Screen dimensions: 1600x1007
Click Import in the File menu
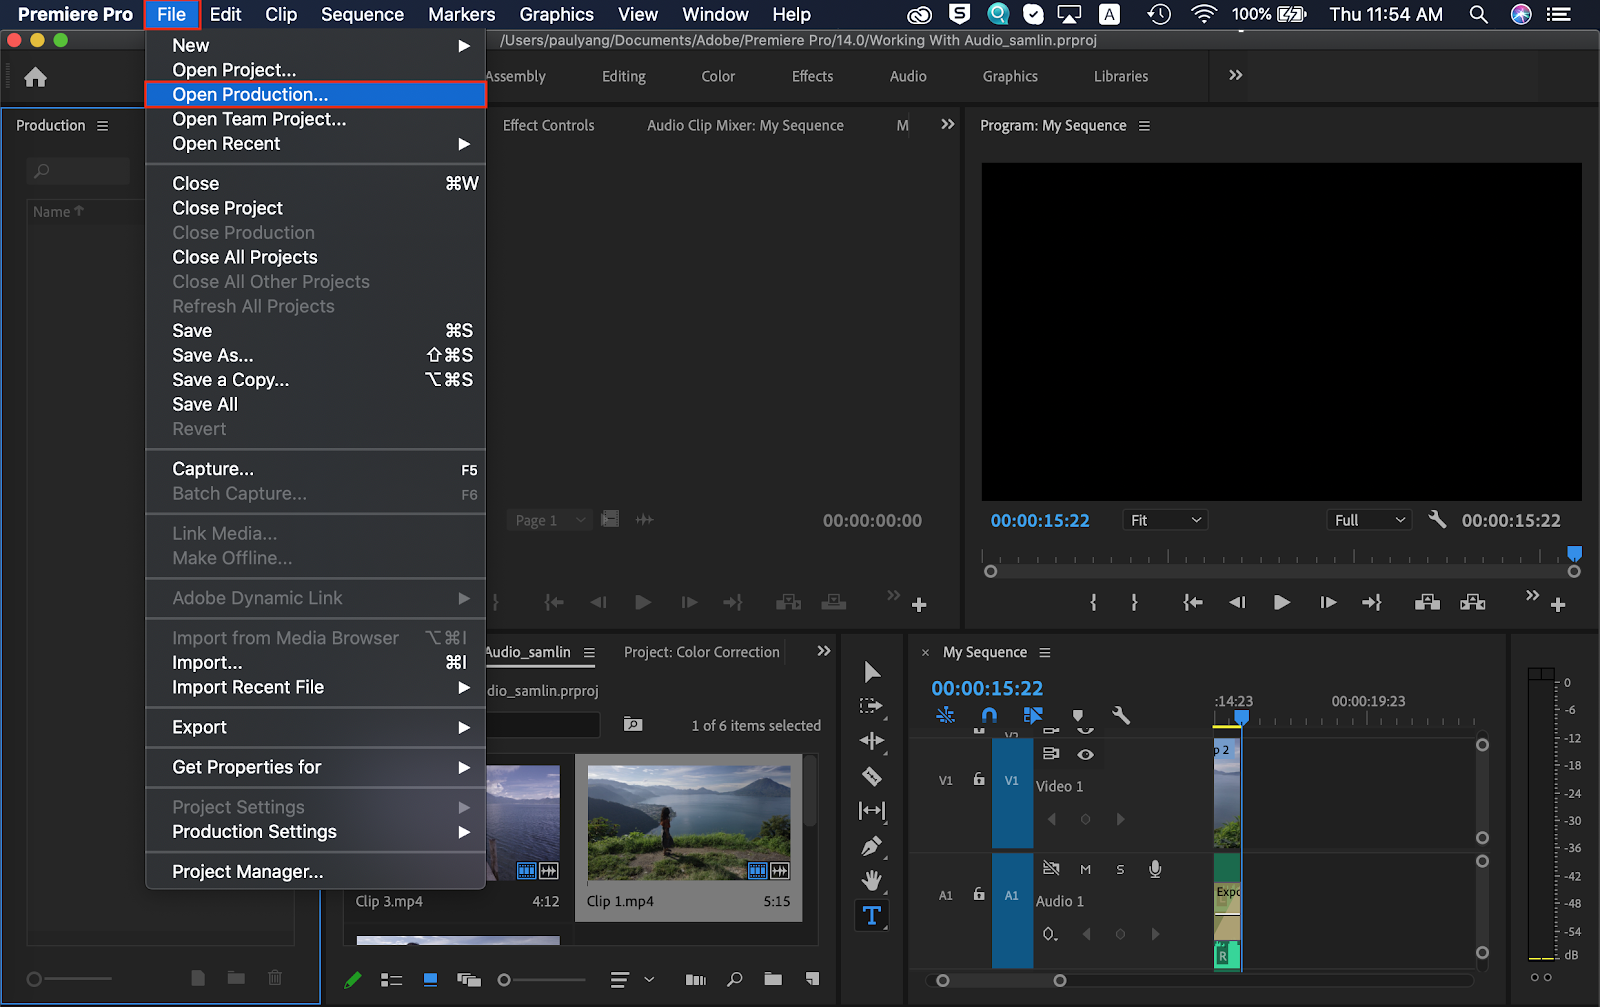(x=316, y=663)
